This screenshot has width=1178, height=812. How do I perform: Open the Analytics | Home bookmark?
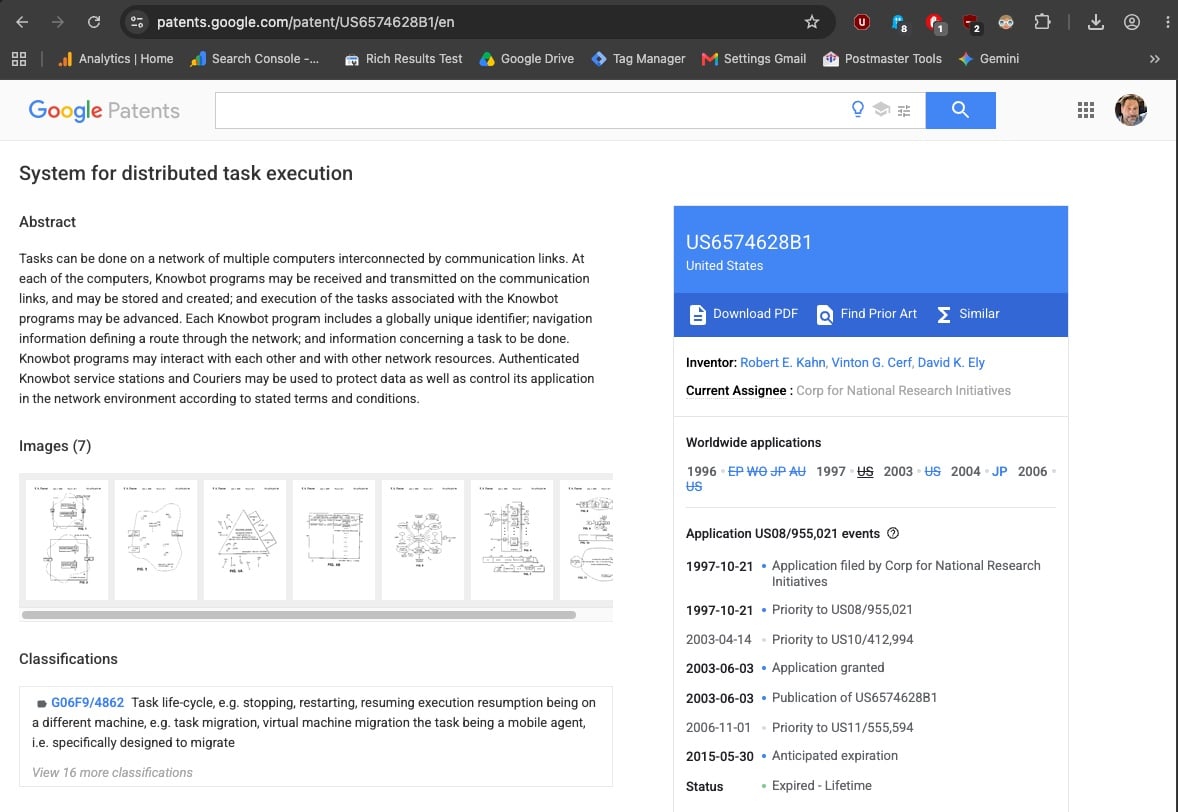point(116,59)
